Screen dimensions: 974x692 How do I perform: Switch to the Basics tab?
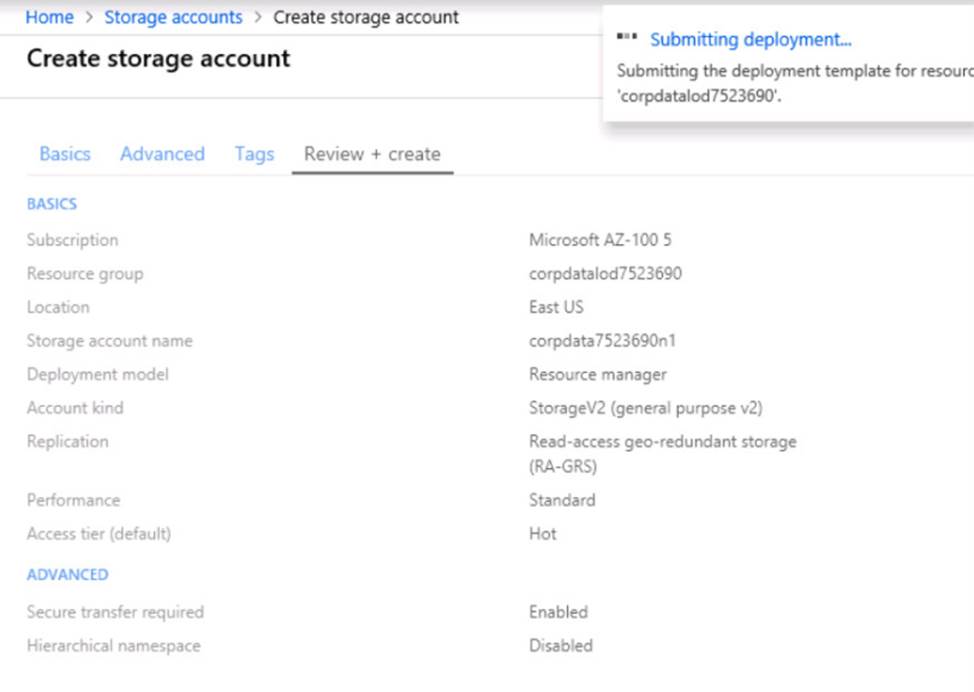[65, 154]
